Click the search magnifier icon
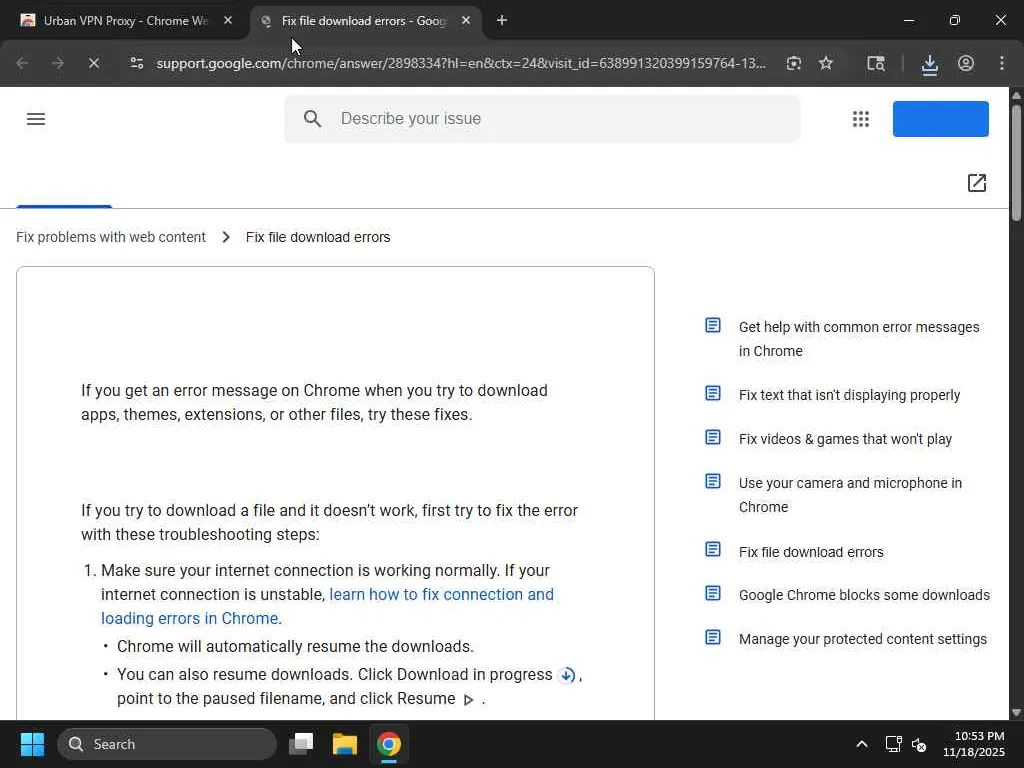 [x=312, y=119]
